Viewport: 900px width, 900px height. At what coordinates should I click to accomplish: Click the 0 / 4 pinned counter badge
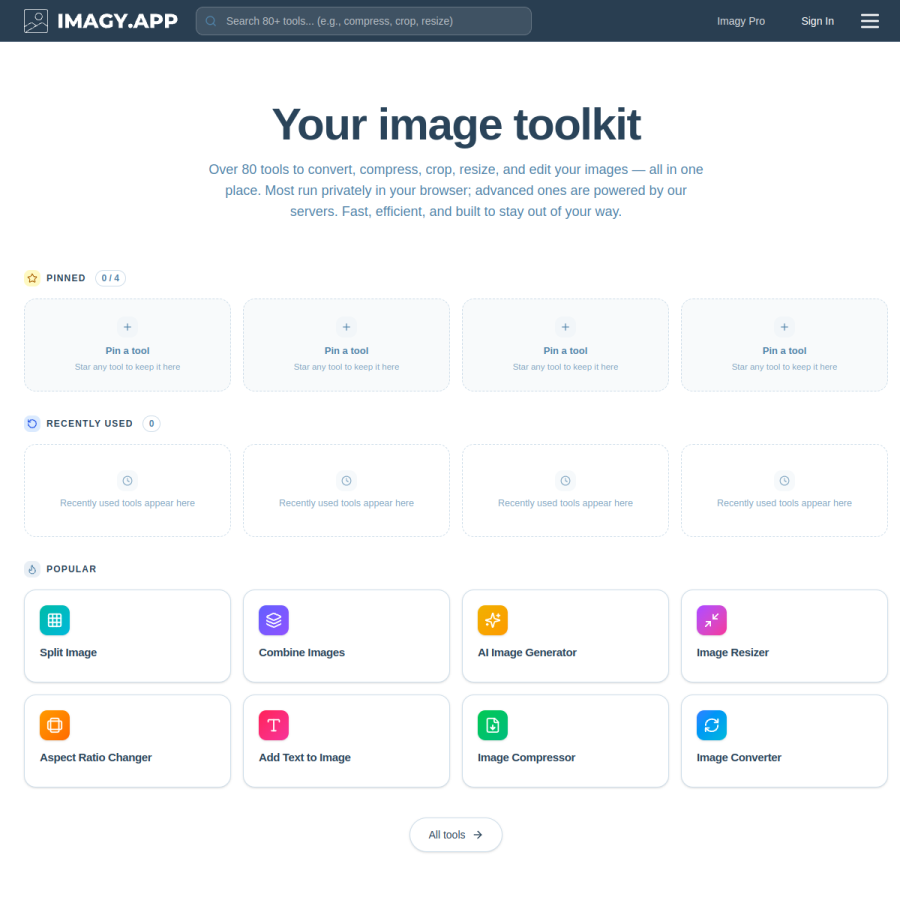110,278
